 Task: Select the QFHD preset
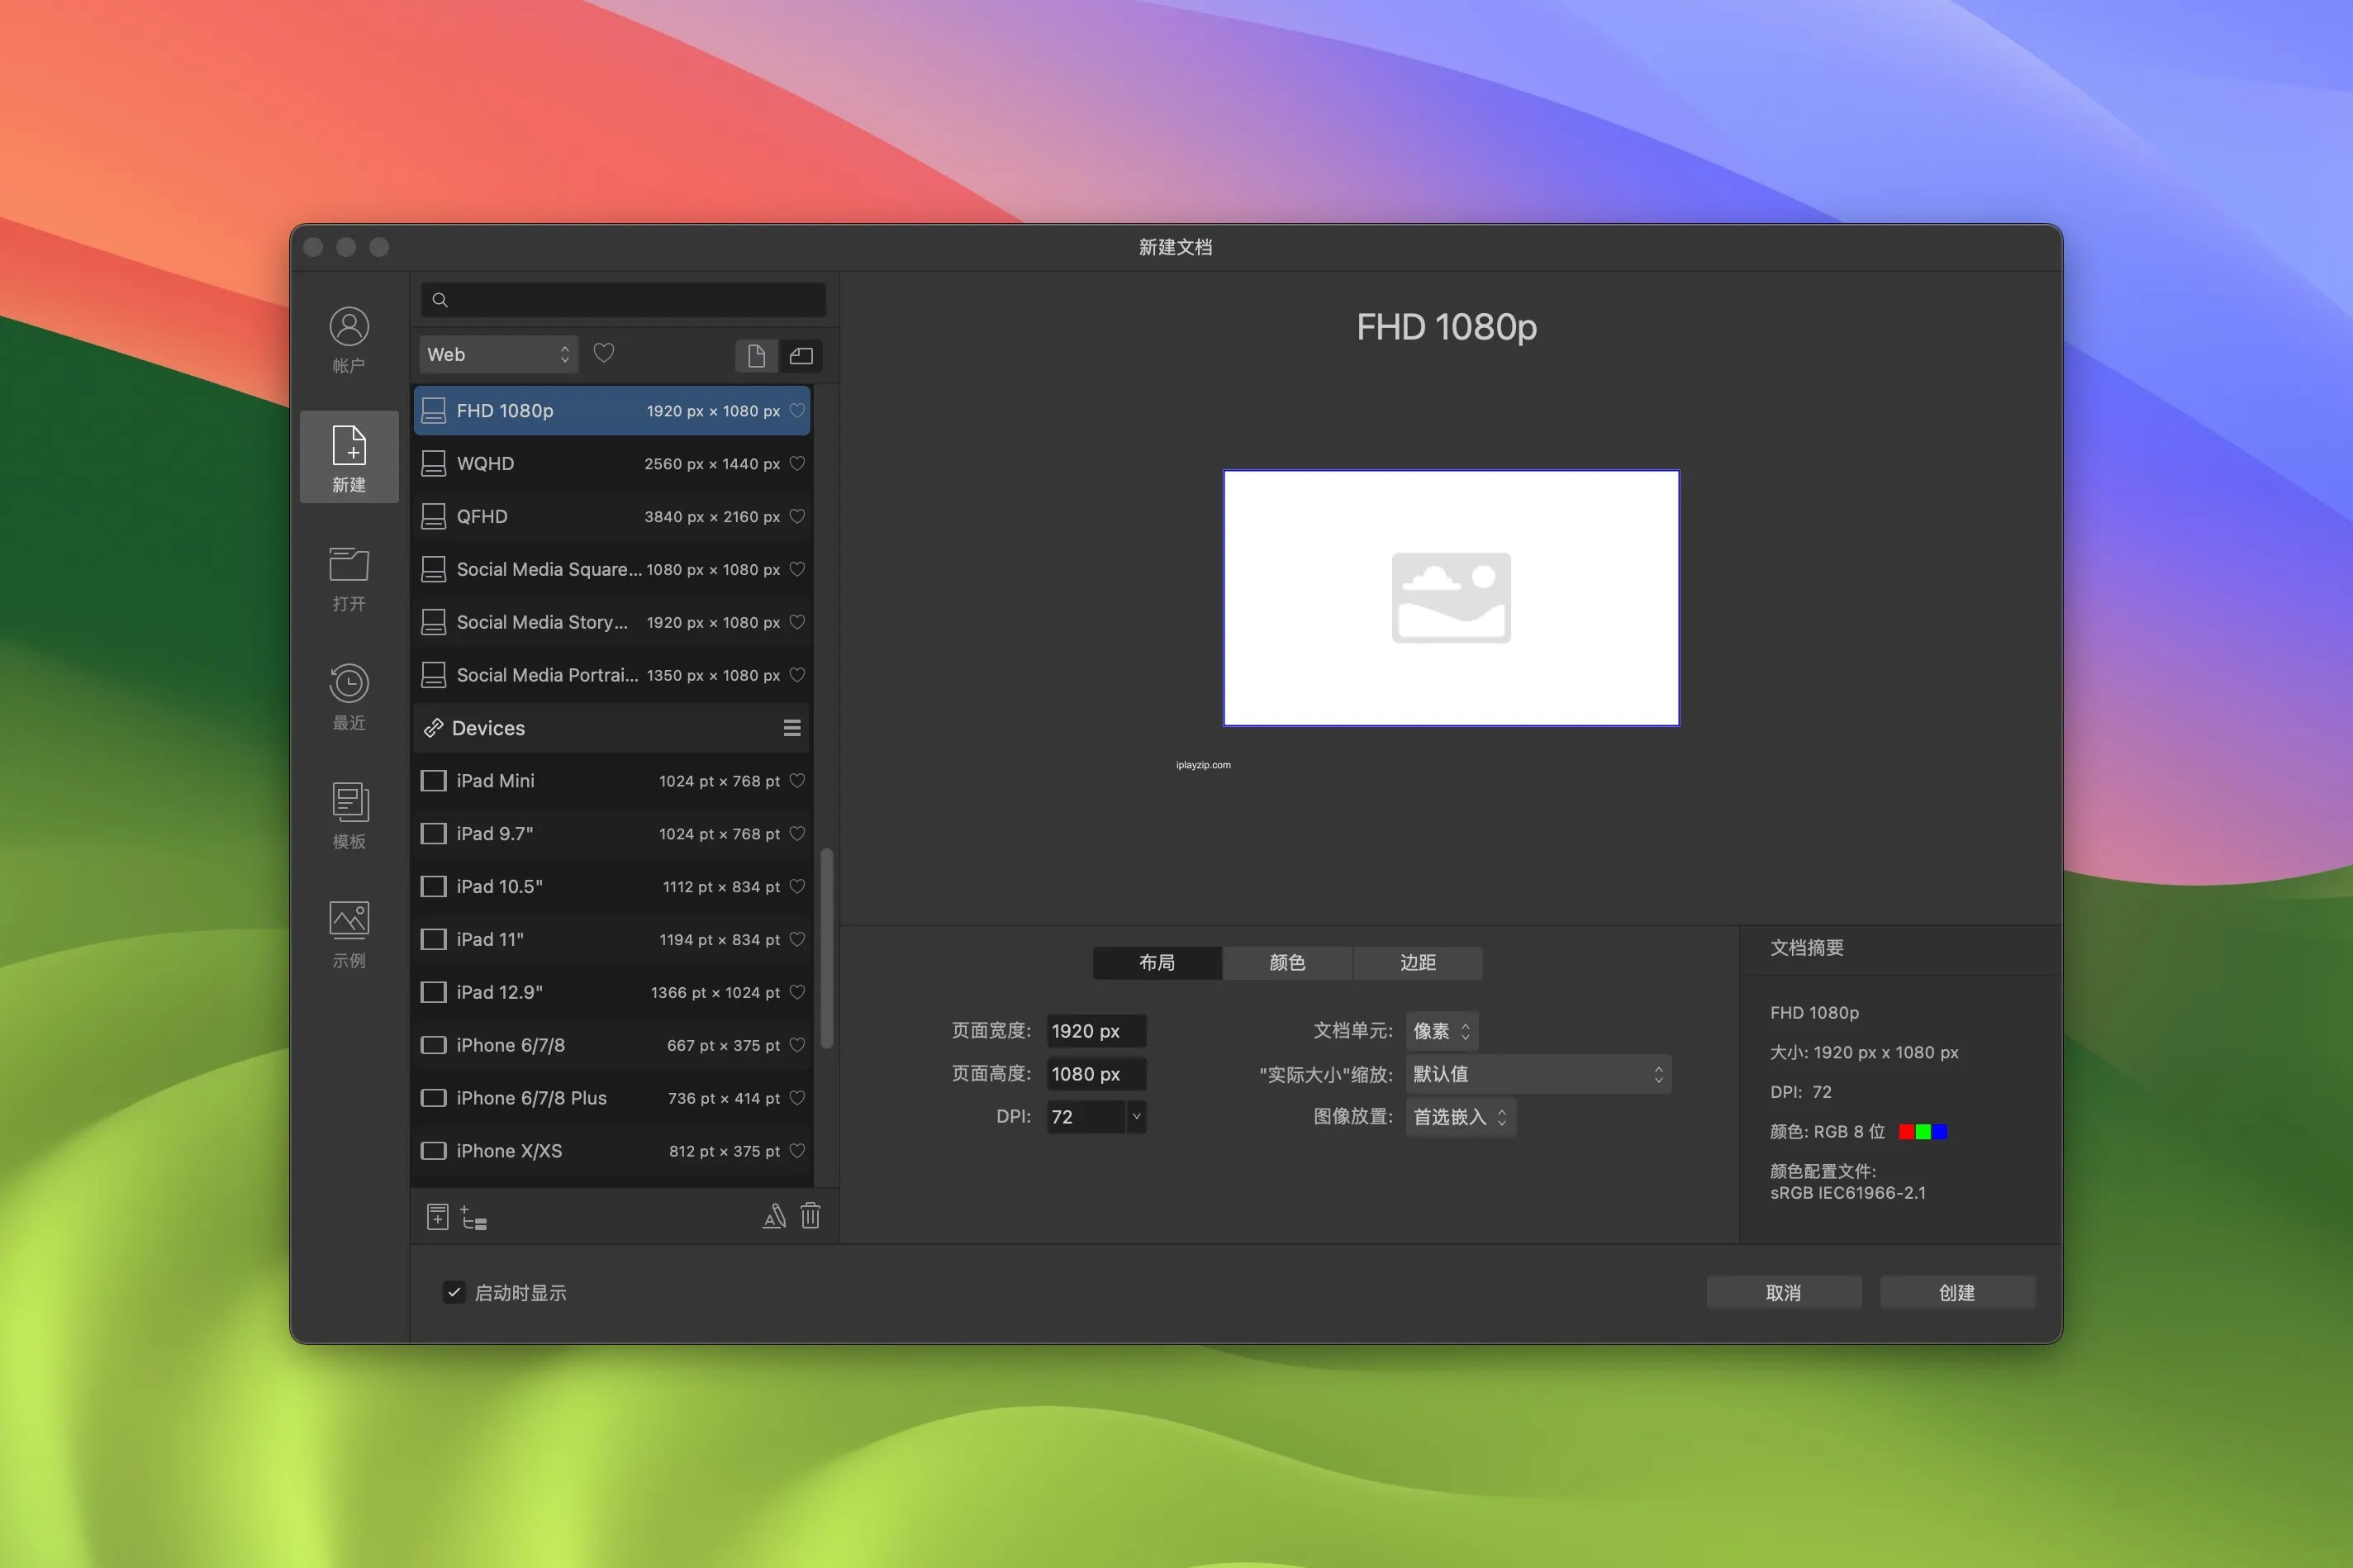pos(611,517)
